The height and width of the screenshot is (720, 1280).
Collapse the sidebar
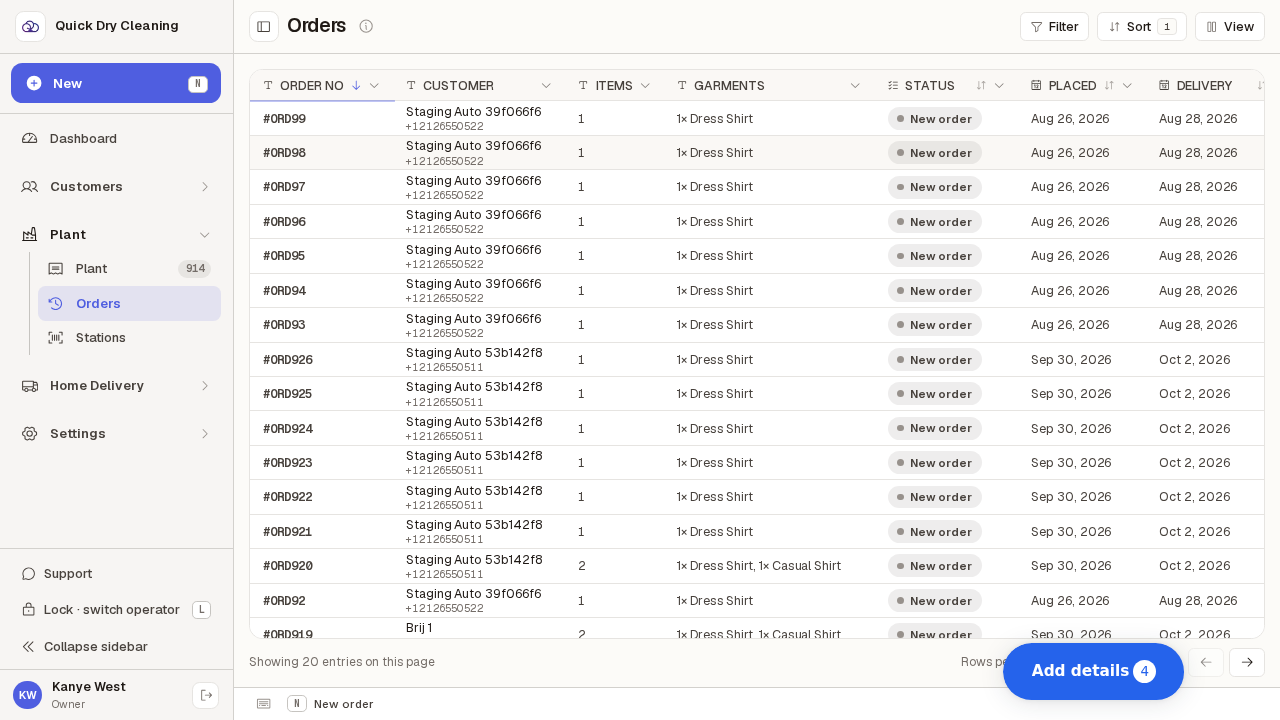[116, 646]
